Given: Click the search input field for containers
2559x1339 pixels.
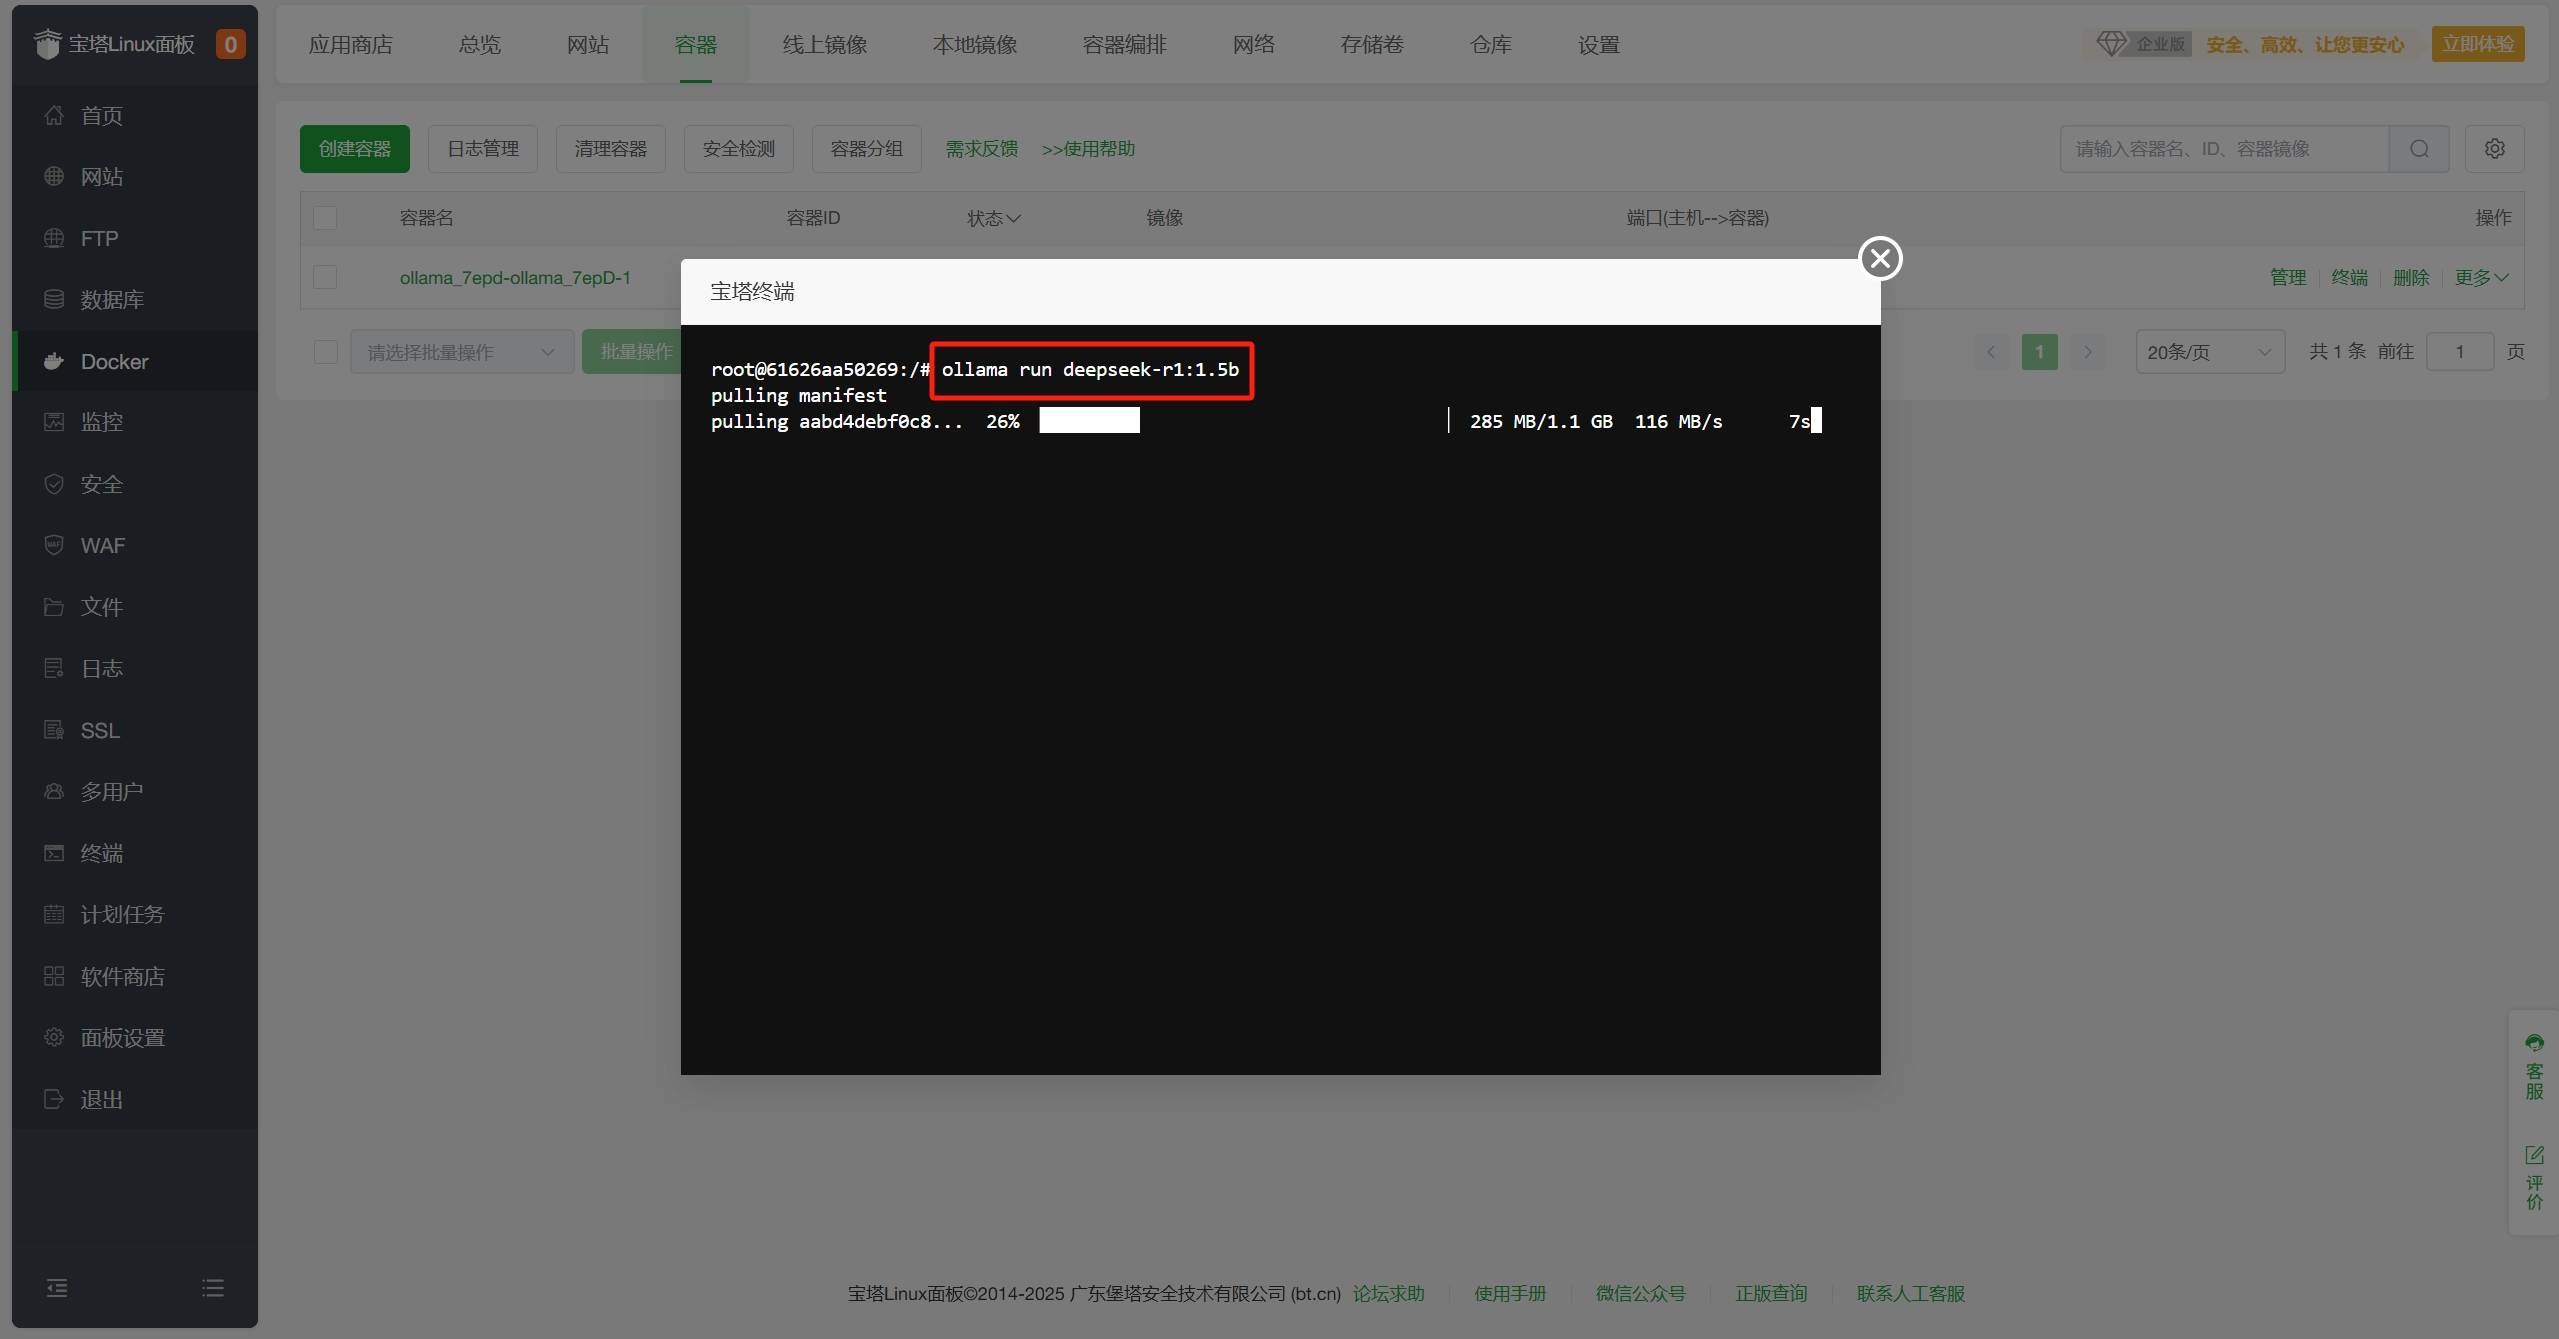Looking at the screenshot, I should [2226, 149].
